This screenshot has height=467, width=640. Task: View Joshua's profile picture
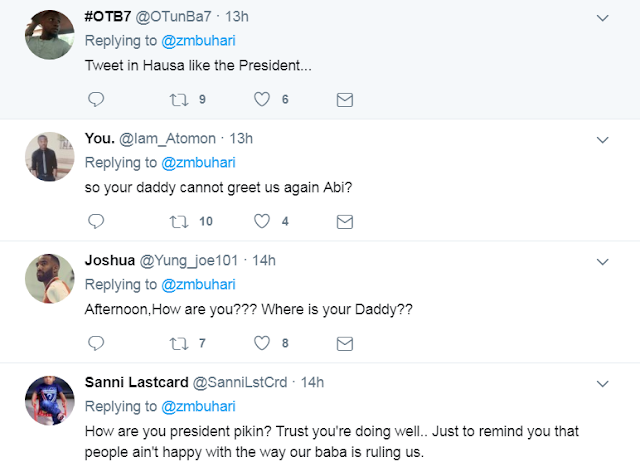[x=49, y=278]
